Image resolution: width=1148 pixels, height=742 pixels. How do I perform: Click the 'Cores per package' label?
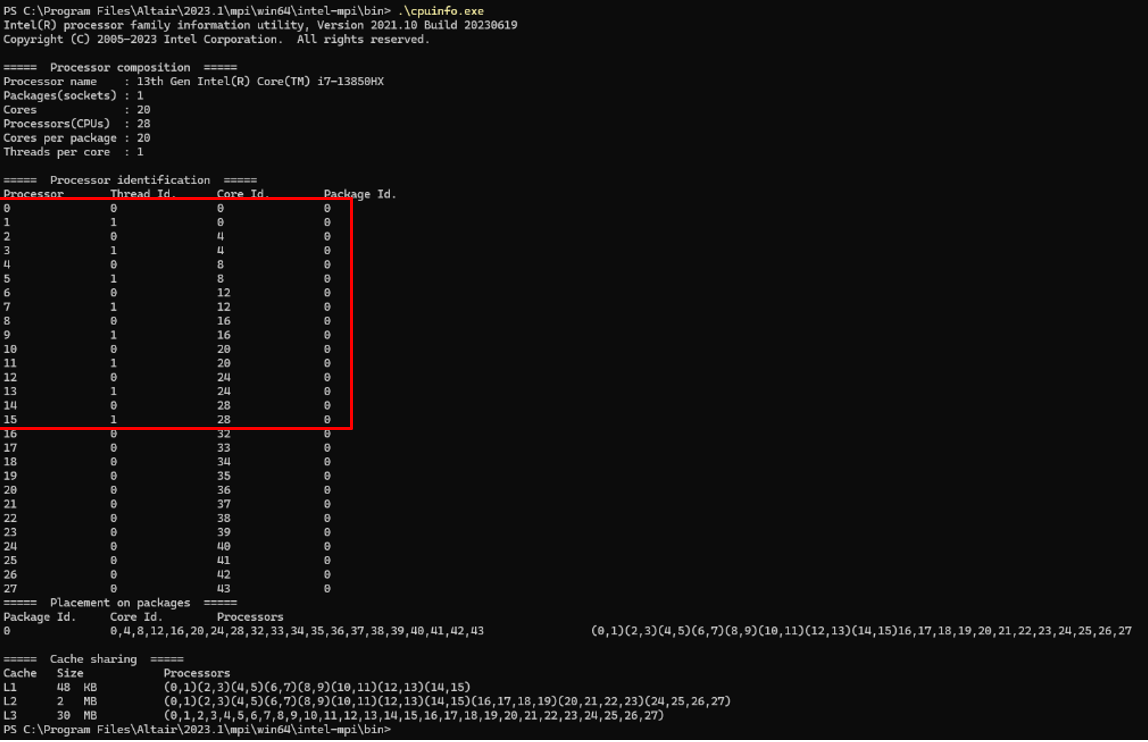click(60, 138)
